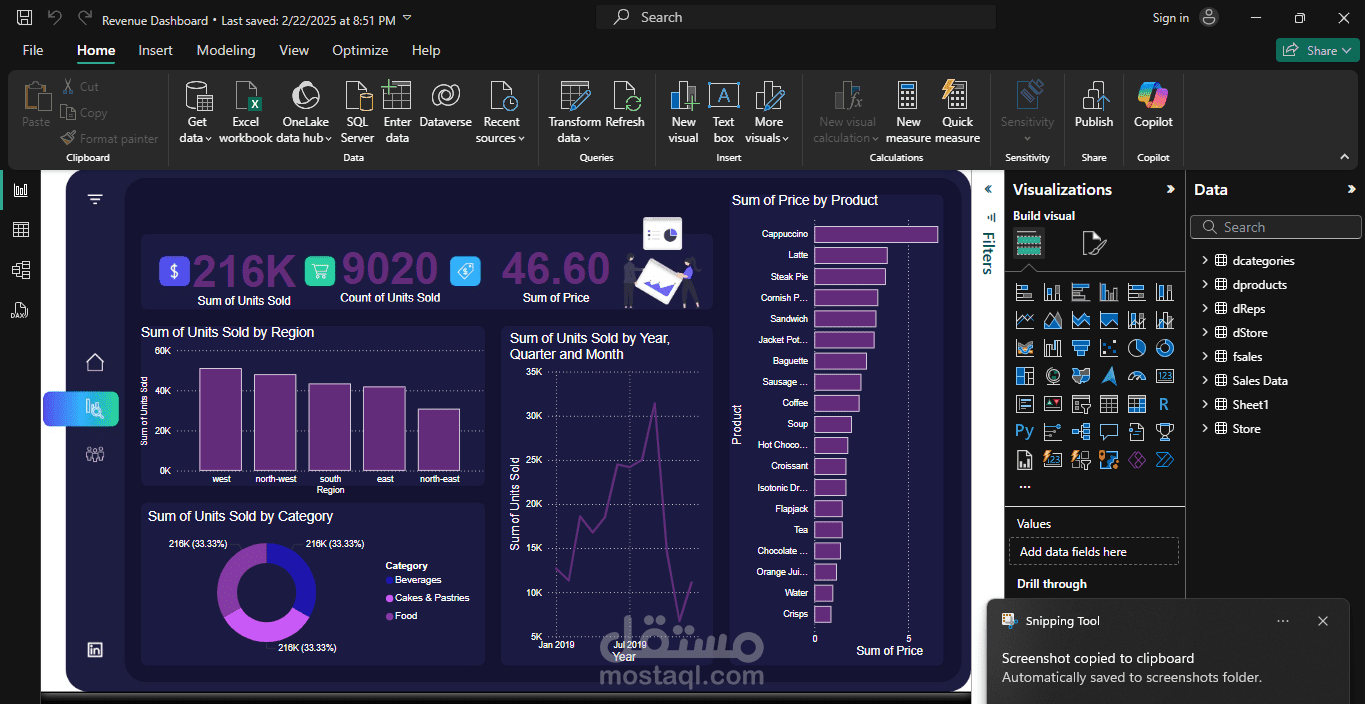
Task: Click the Save icon in title bar
Action: pos(25,18)
